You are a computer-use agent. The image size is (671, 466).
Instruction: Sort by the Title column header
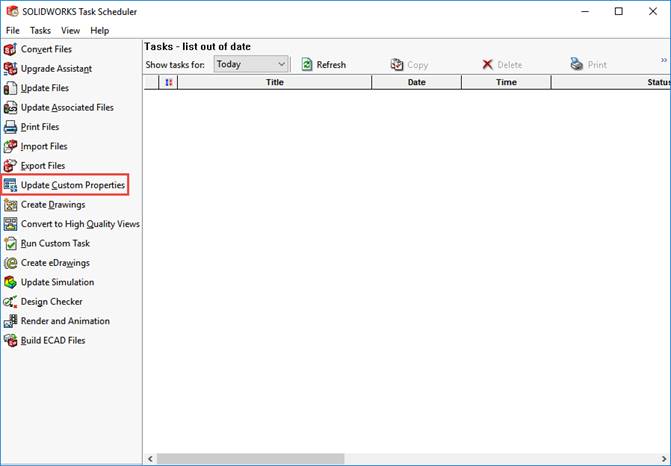(x=274, y=82)
